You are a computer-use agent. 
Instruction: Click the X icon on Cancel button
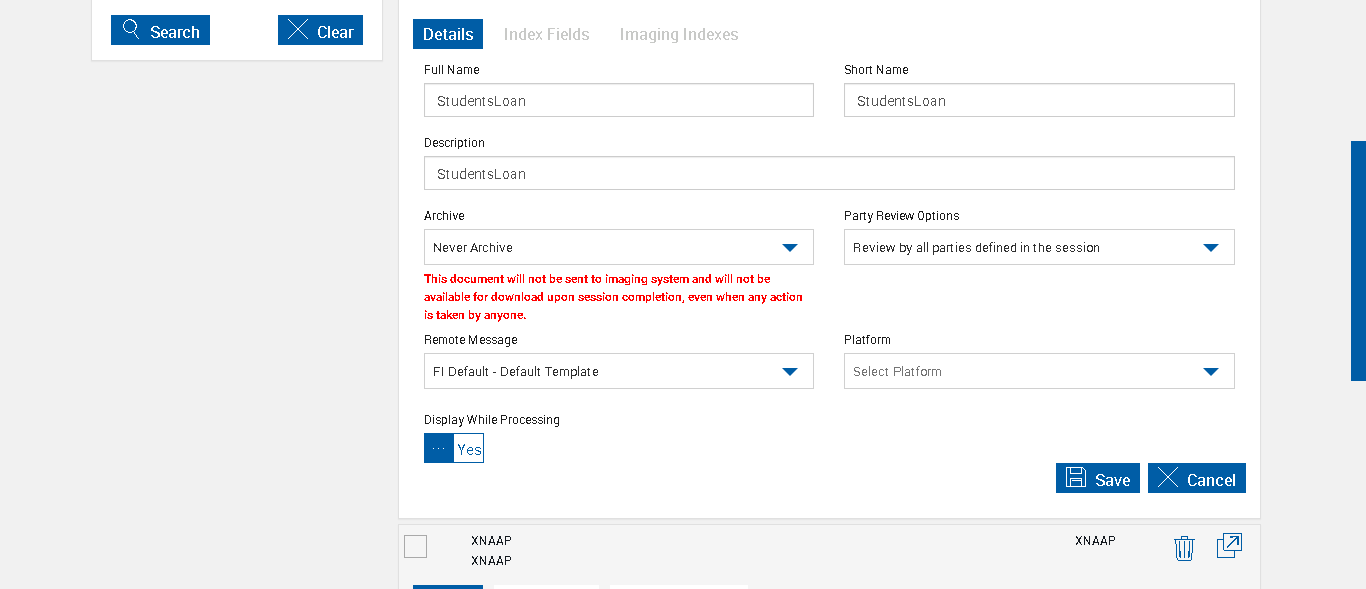pos(1167,478)
